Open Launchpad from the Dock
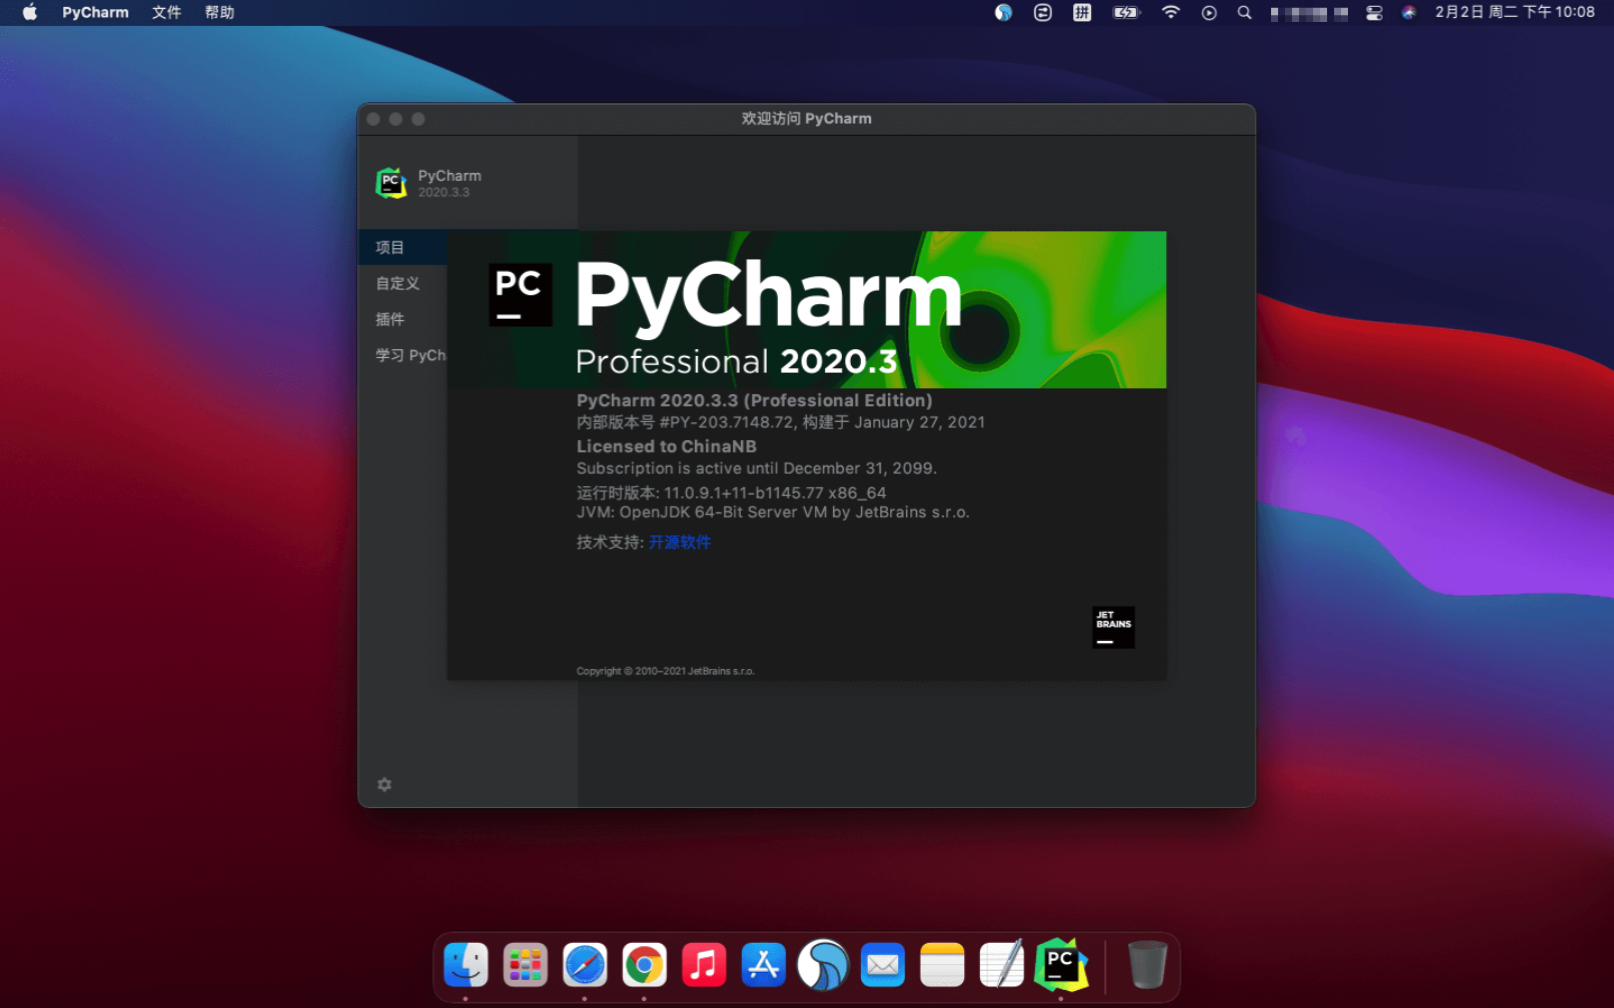Viewport: 1614px width, 1008px height. (x=525, y=965)
